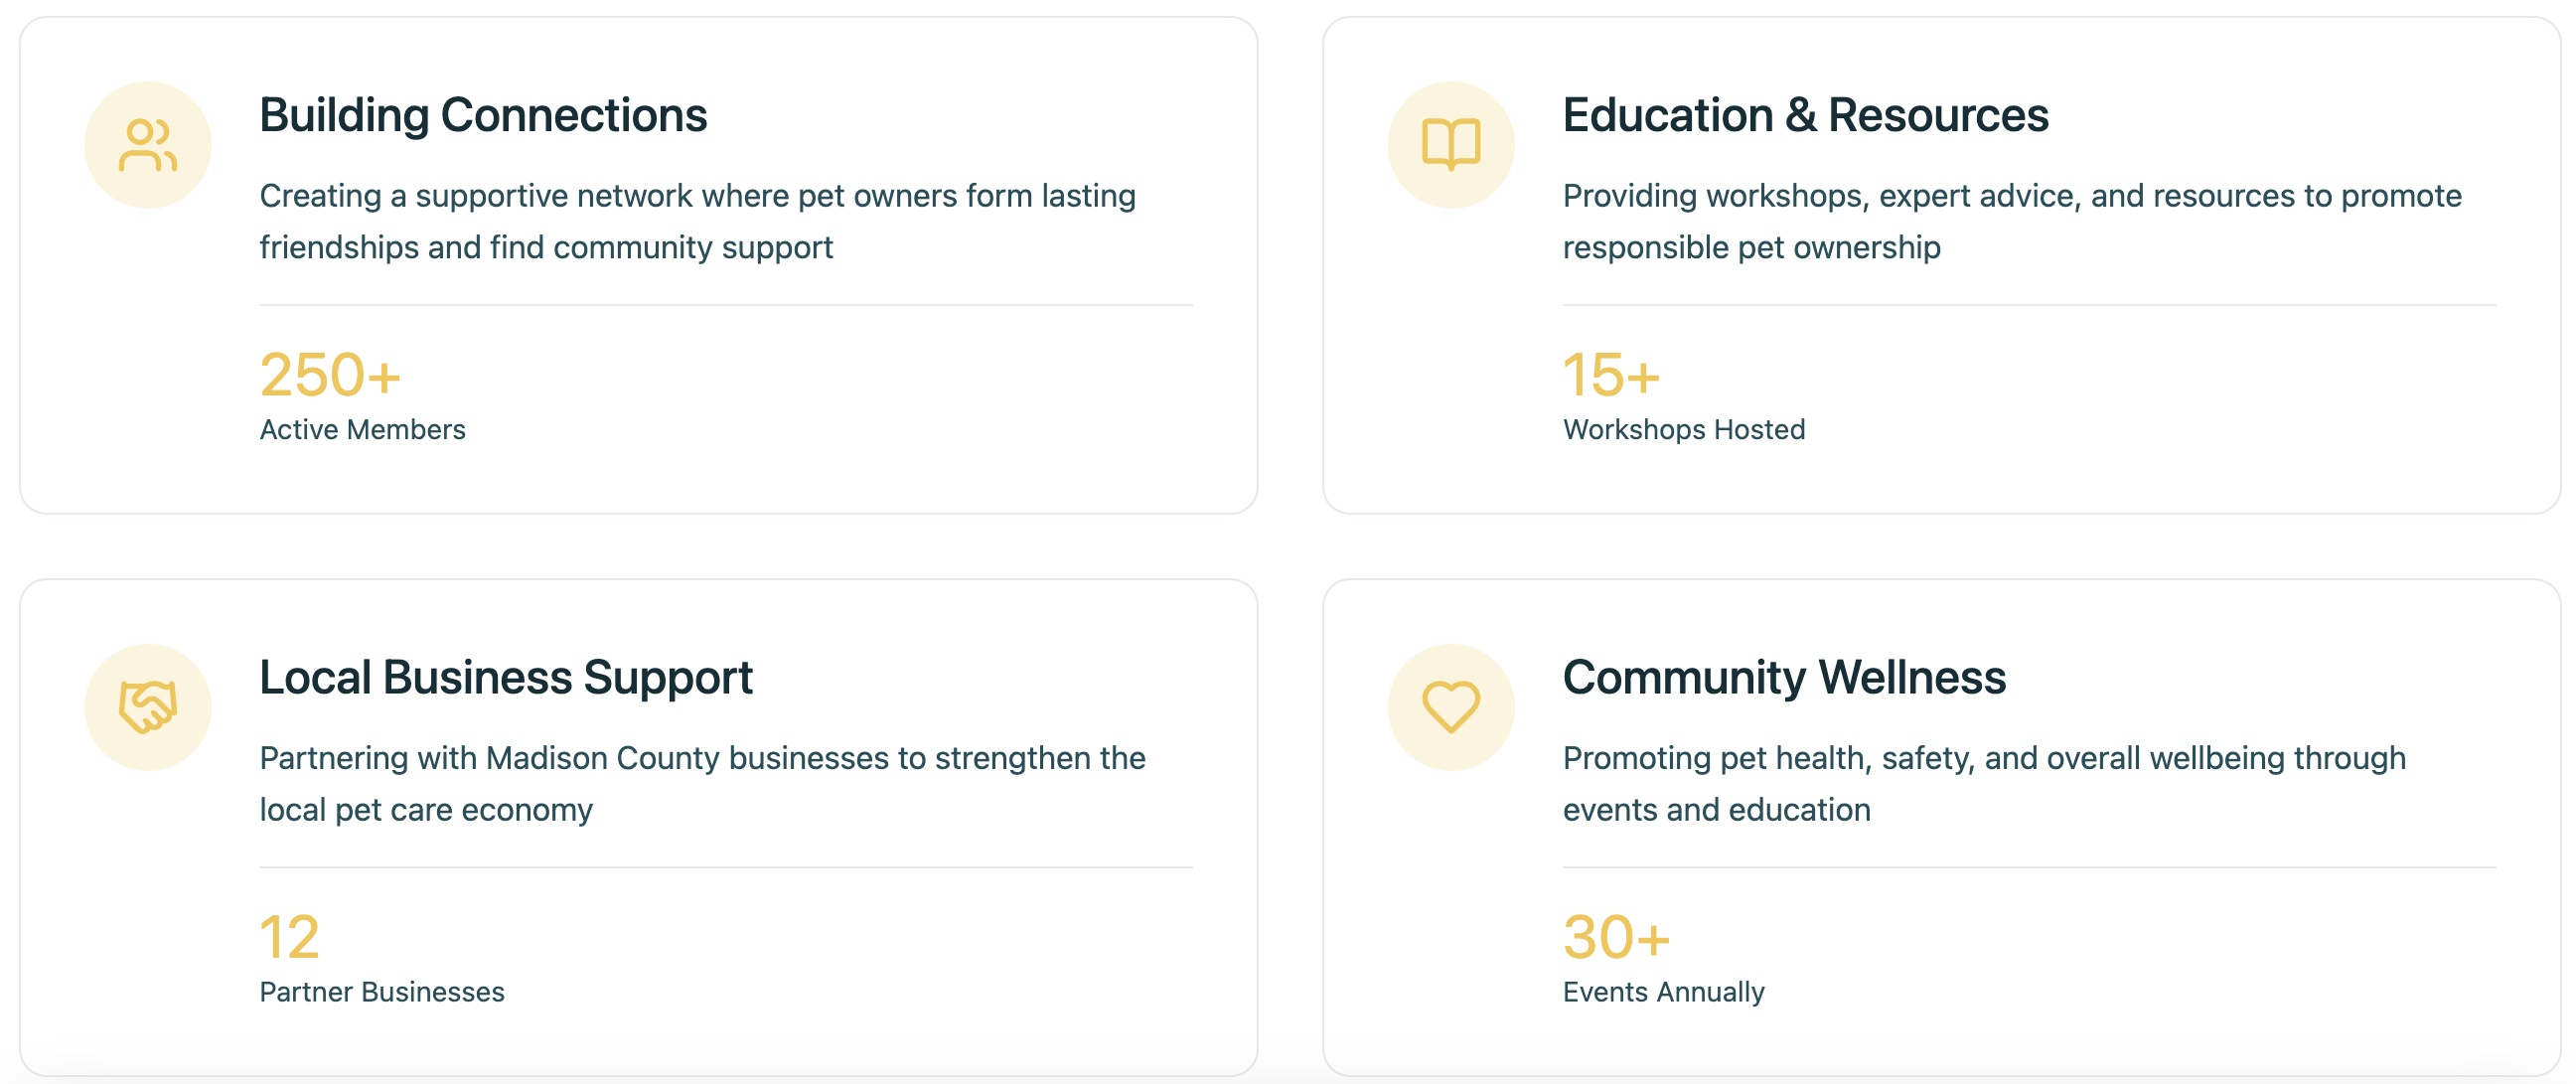The image size is (2576, 1084).
Task: Open the Community Wellness heading
Action: [x=1784, y=678]
